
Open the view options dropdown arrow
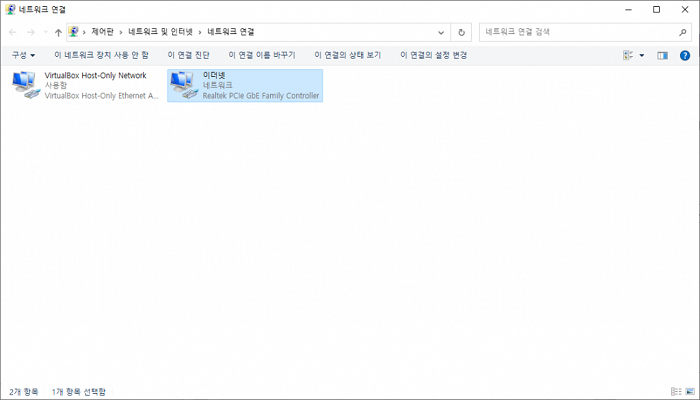(x=642, y=55)
